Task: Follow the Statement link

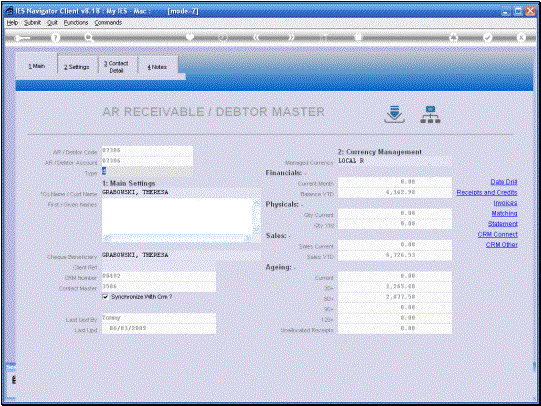Action: point(503,224)
